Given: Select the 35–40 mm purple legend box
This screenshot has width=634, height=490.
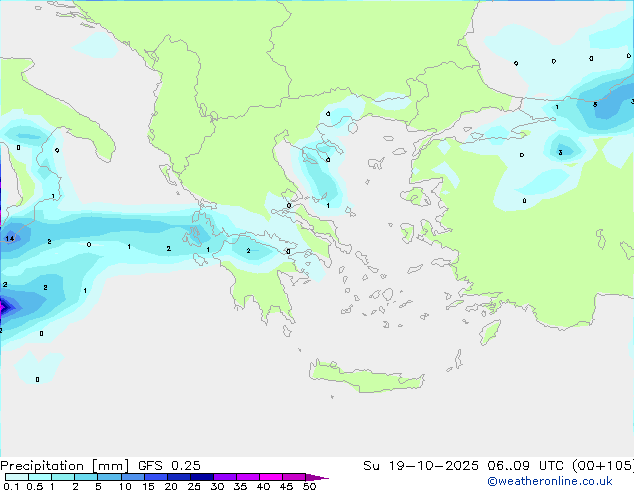Looking at the screenshot, I should pos(248,477).
